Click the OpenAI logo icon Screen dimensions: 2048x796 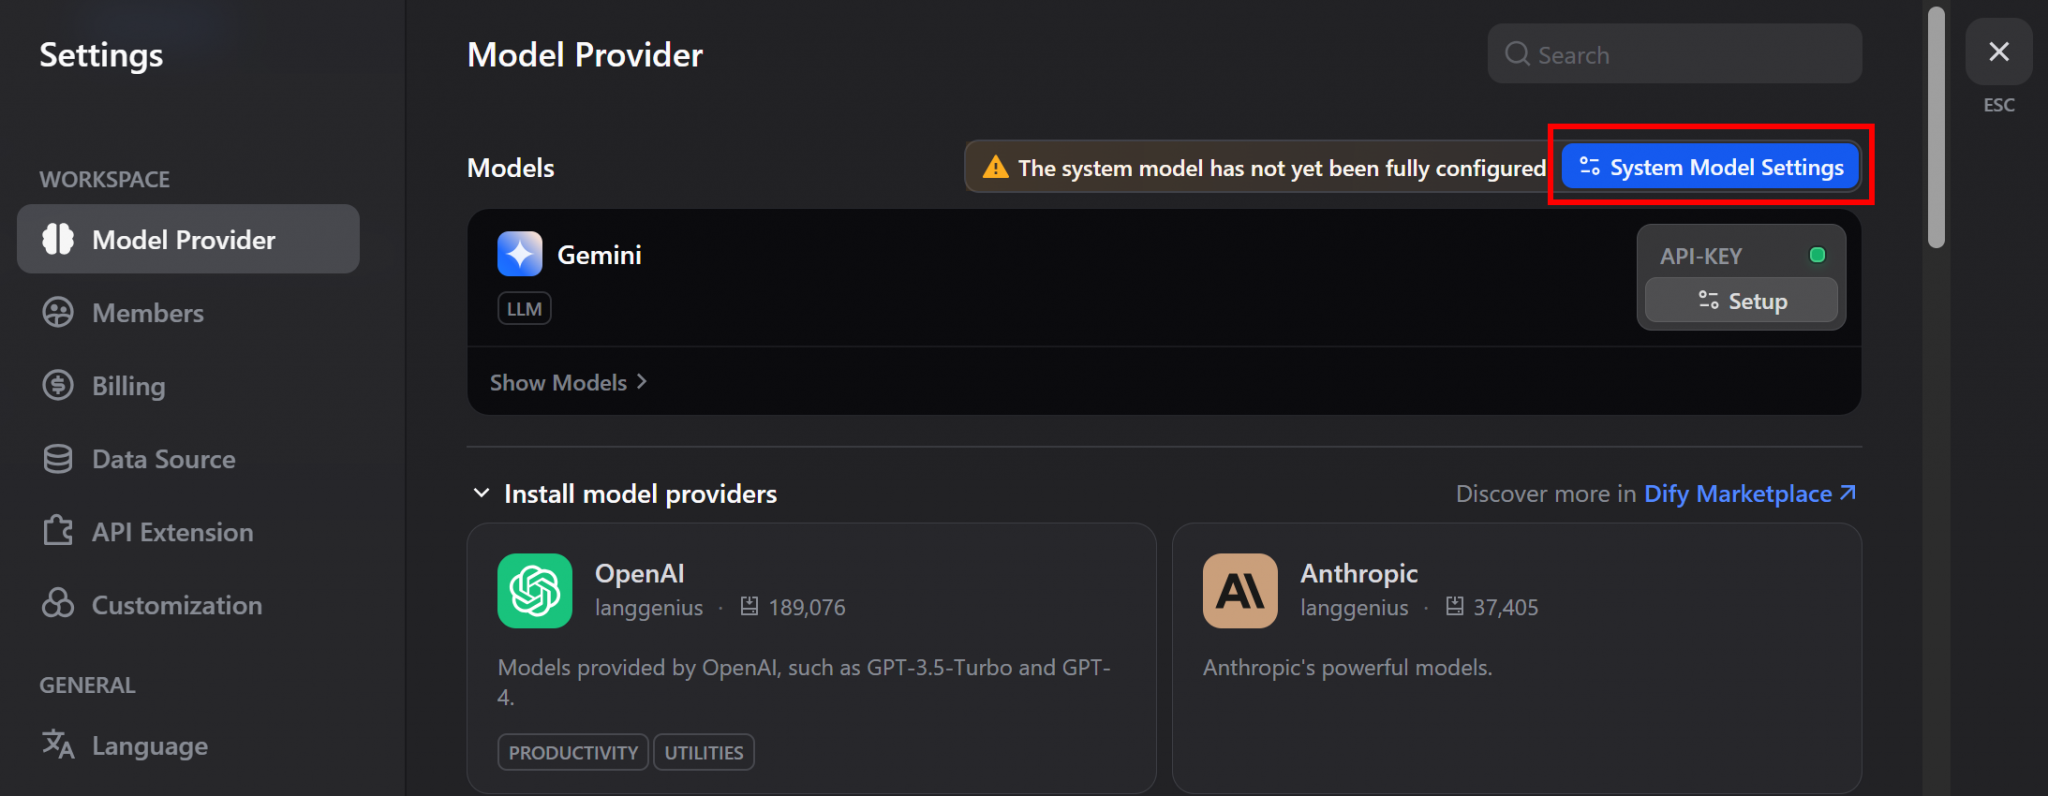tap(535, 591)
